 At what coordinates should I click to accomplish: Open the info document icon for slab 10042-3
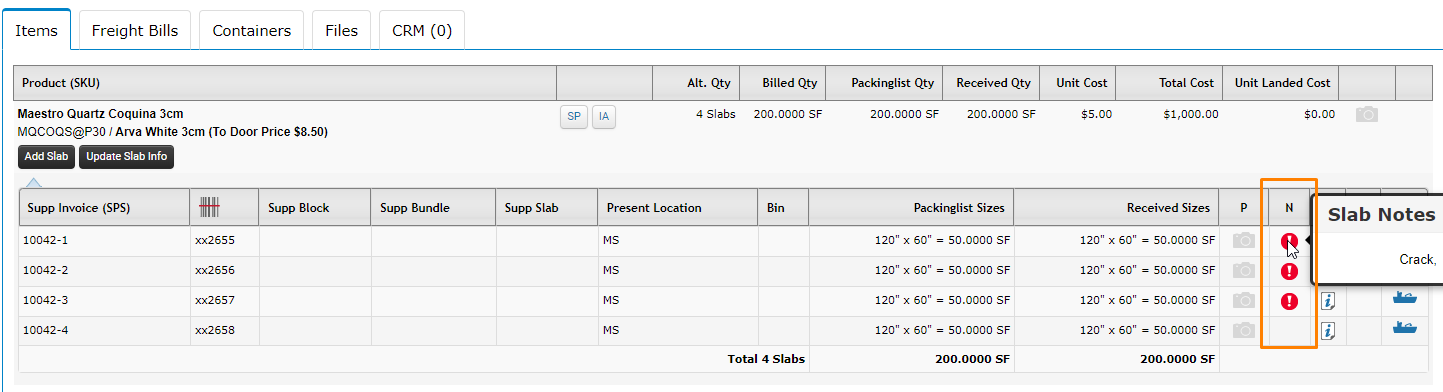[x=1328, y=301]
